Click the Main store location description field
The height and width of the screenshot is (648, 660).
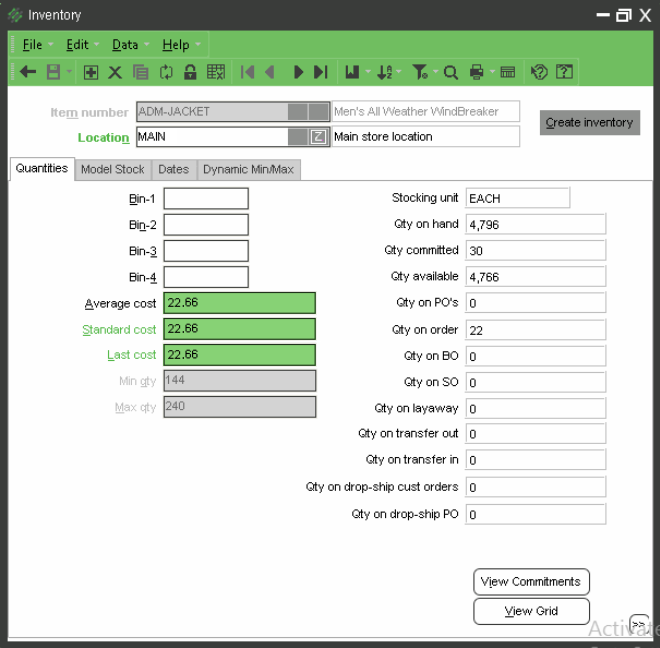coord(426,137)
